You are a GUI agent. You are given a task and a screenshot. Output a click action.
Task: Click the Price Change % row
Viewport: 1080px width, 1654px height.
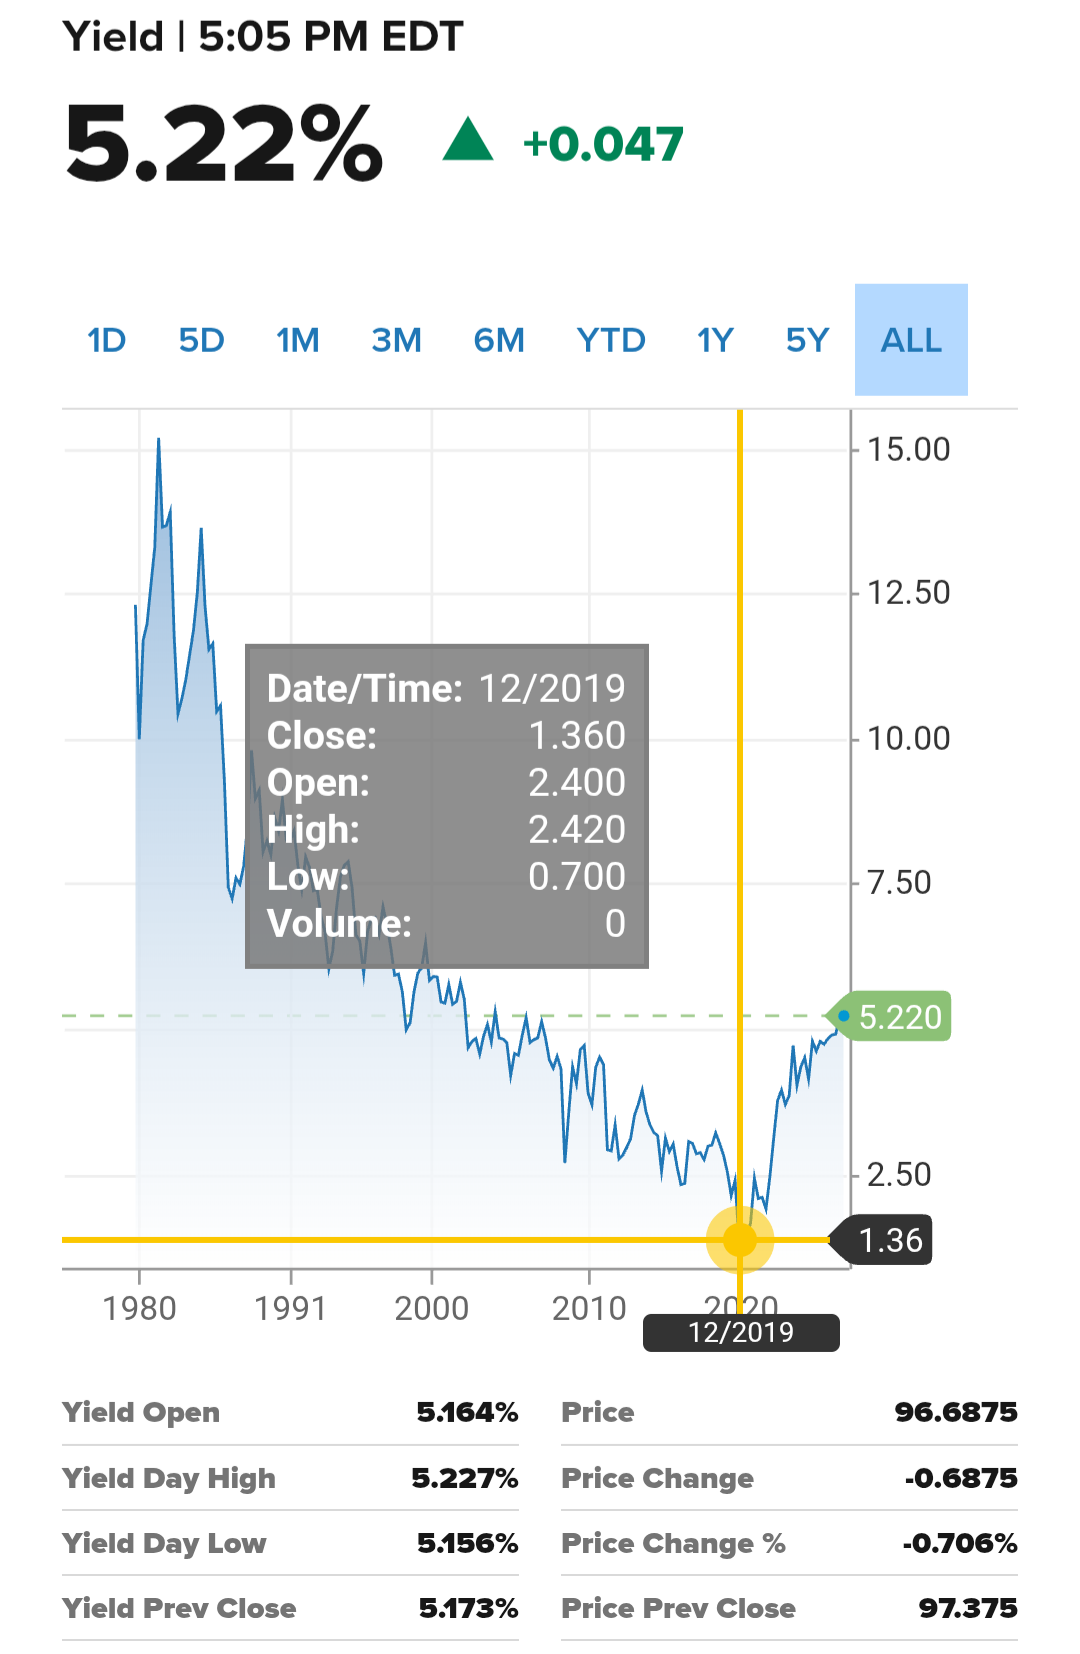click(789, 1543)
